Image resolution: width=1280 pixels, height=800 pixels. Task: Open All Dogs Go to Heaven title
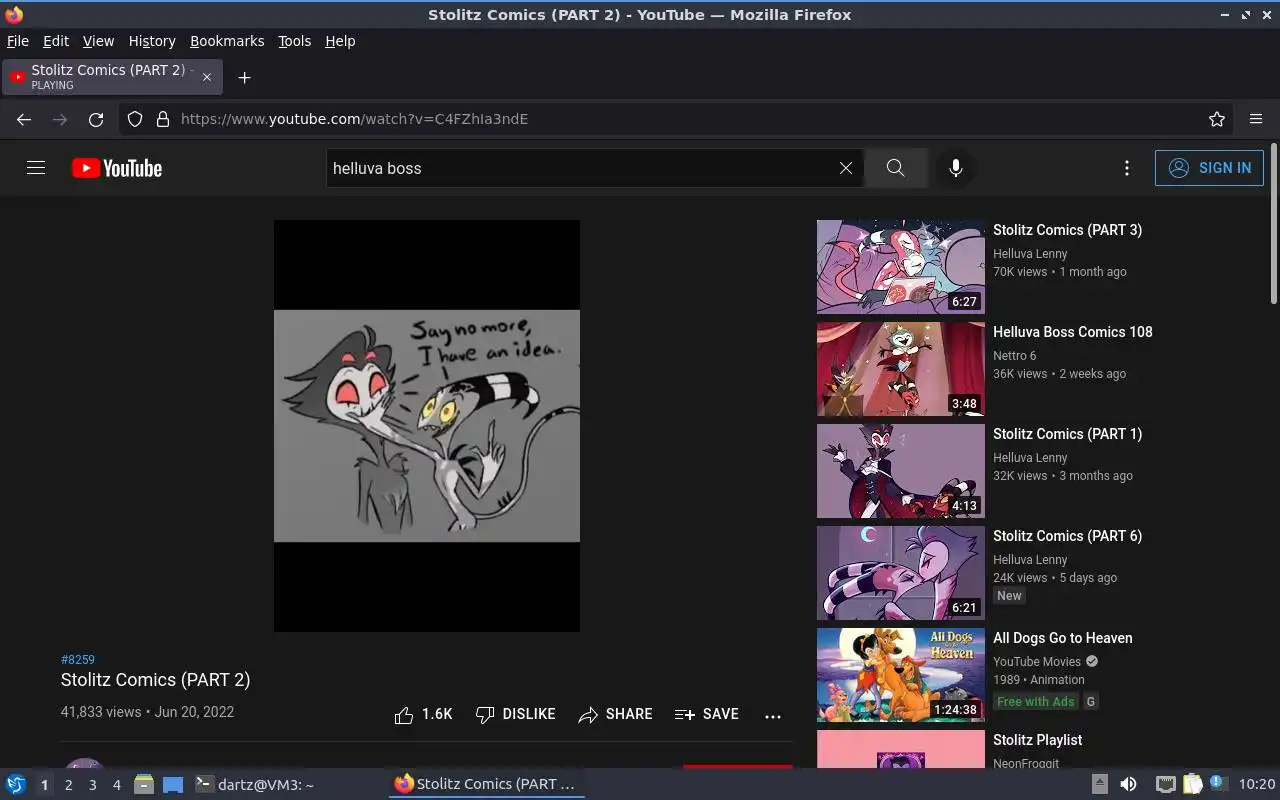(x=1062, y=638)
